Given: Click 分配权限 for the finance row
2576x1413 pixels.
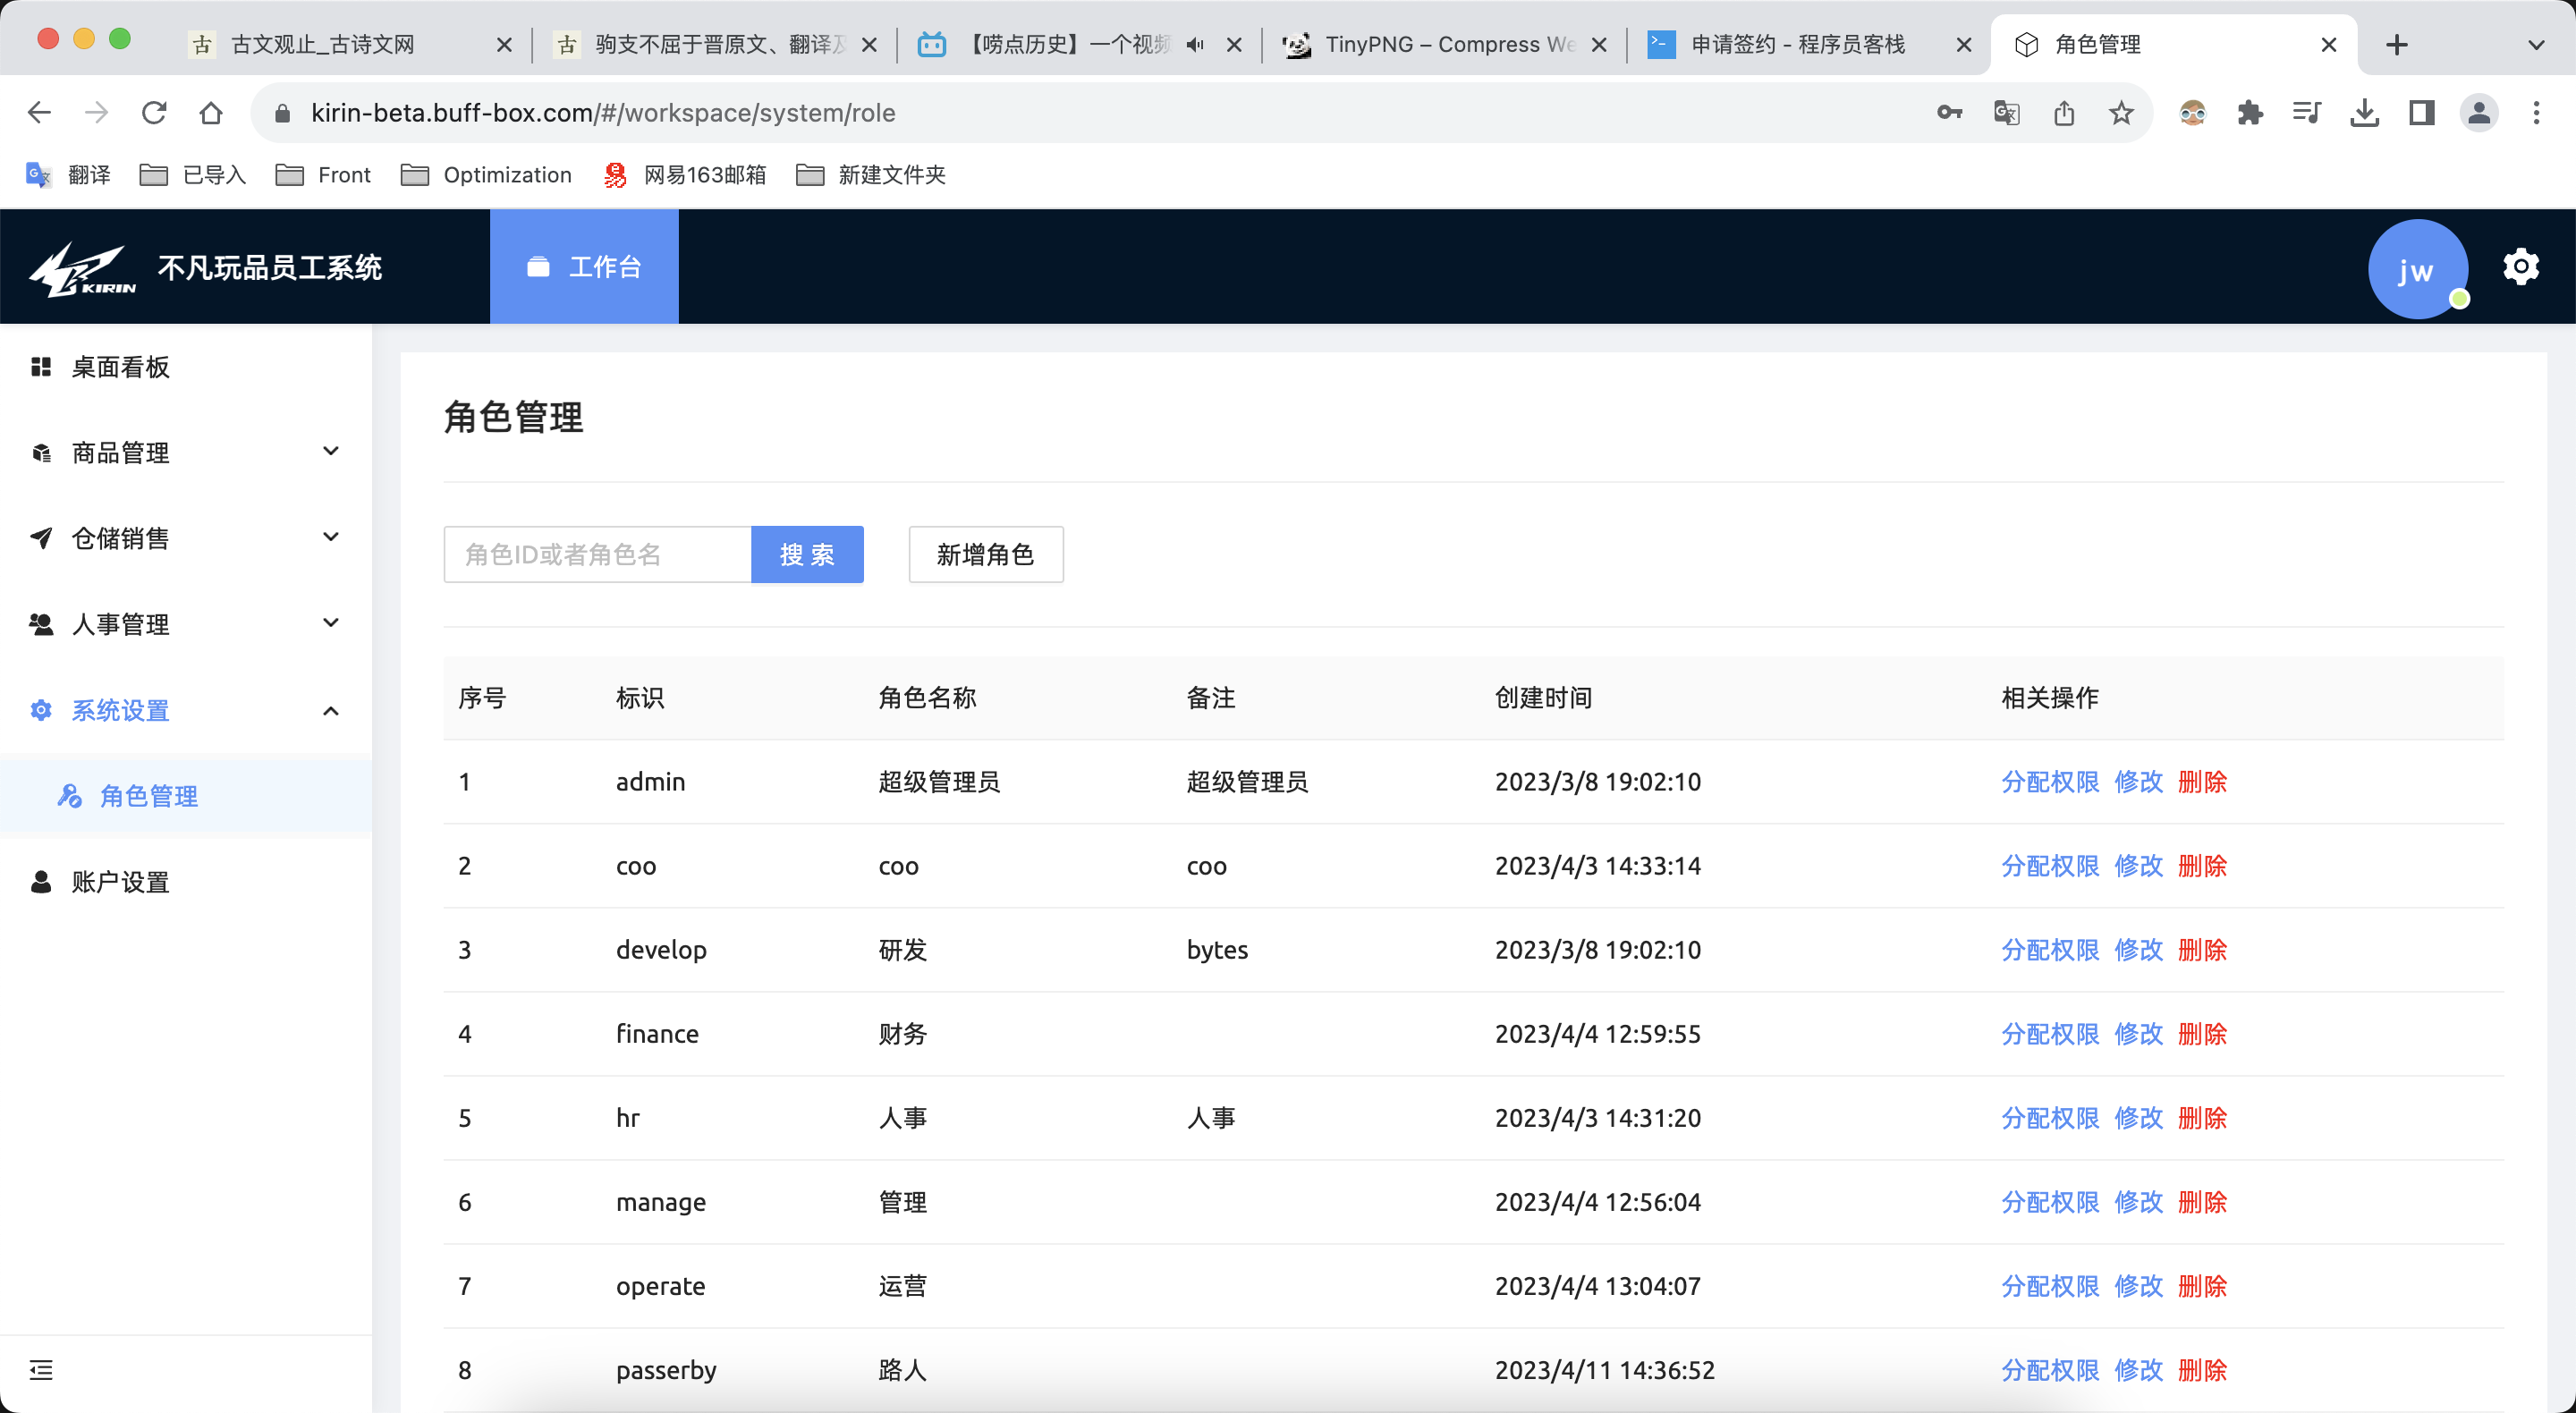Looking at the screenshot, I should pyautogui.click(x=2050, y=1034).
